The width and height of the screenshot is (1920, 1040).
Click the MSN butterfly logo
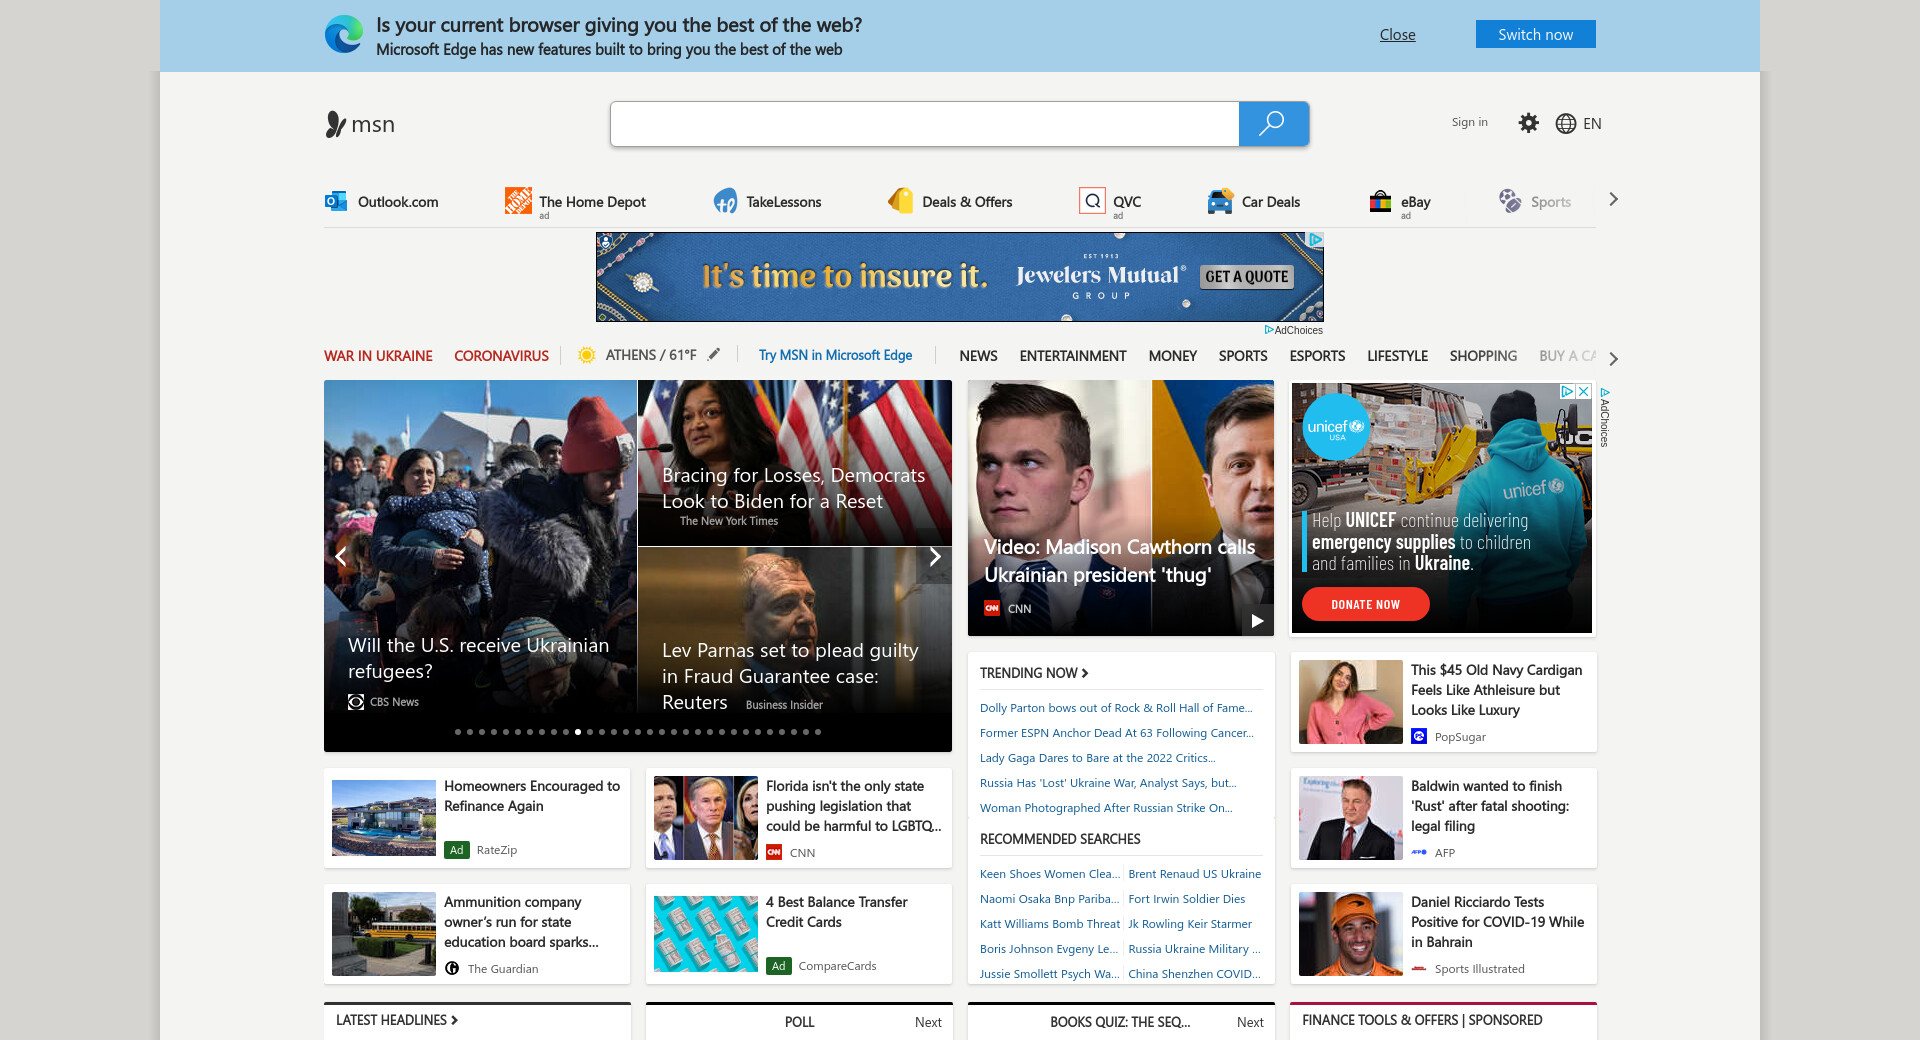click(335, 124)
